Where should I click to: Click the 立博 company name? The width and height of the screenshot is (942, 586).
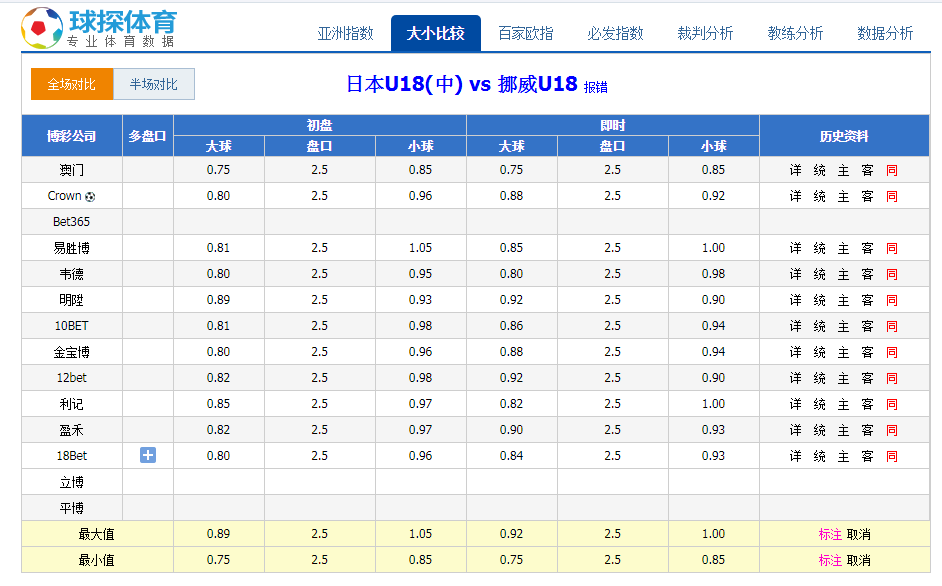click(x=71, y=482)
